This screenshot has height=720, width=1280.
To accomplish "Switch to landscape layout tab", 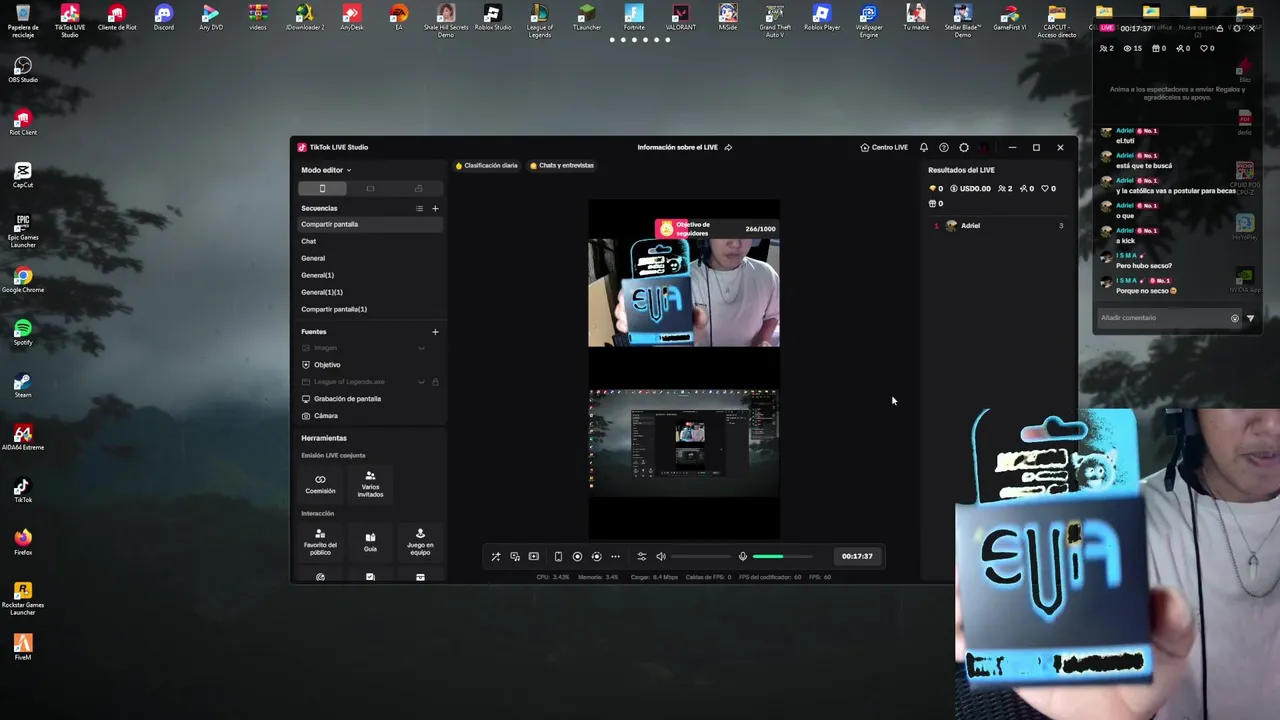I will tap(370, 188).
